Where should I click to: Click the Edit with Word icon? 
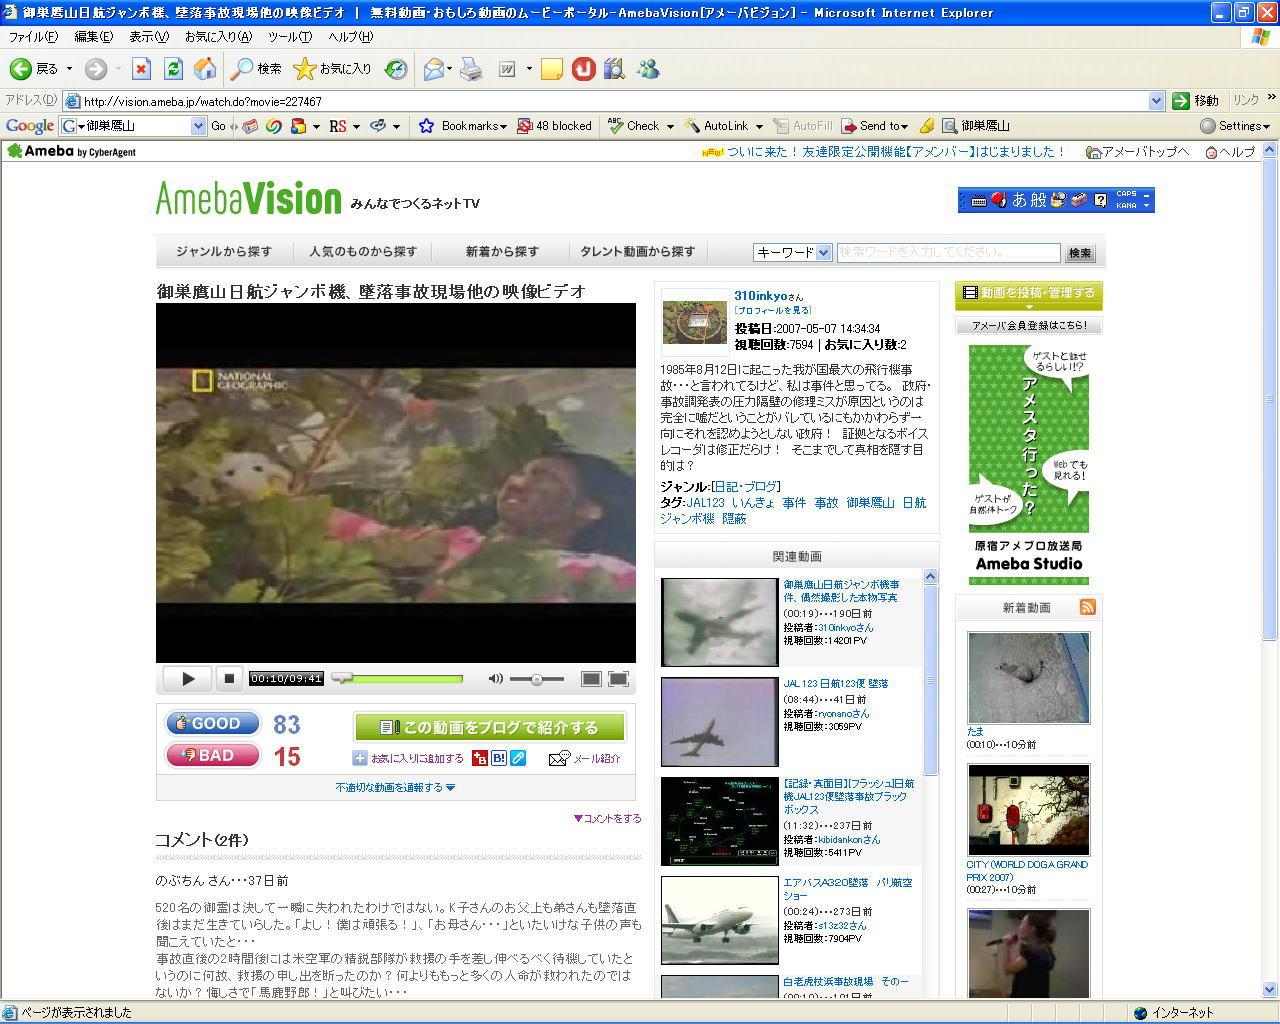[508, 69]
